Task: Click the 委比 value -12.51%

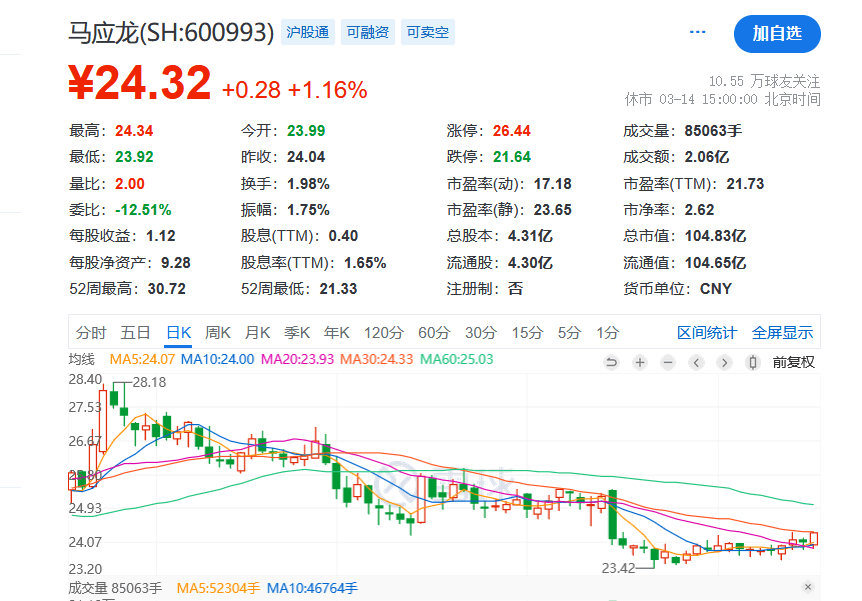Action: [143, 210]
